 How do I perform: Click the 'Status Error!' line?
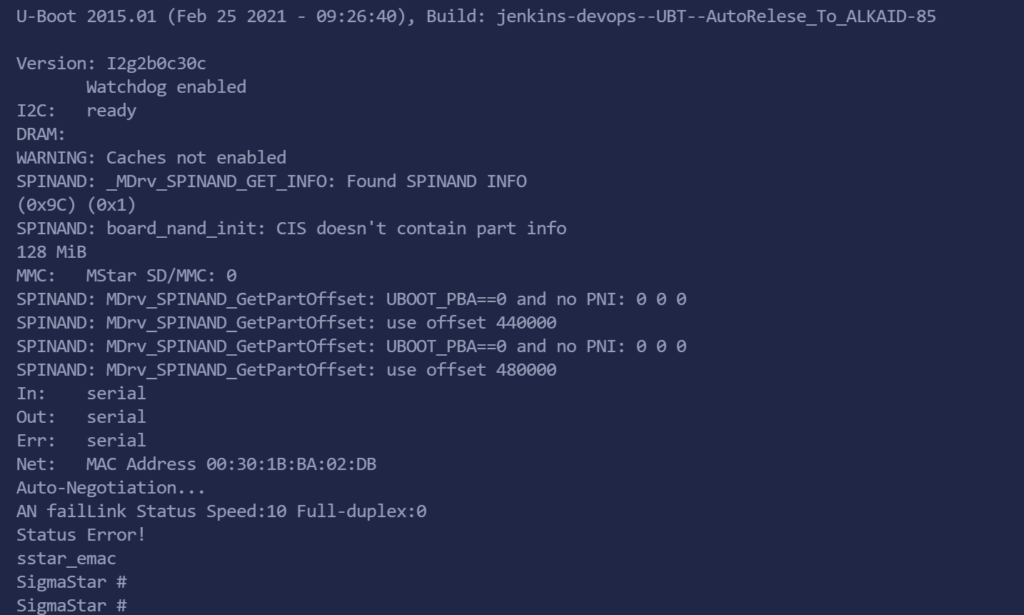click(81, 535)
